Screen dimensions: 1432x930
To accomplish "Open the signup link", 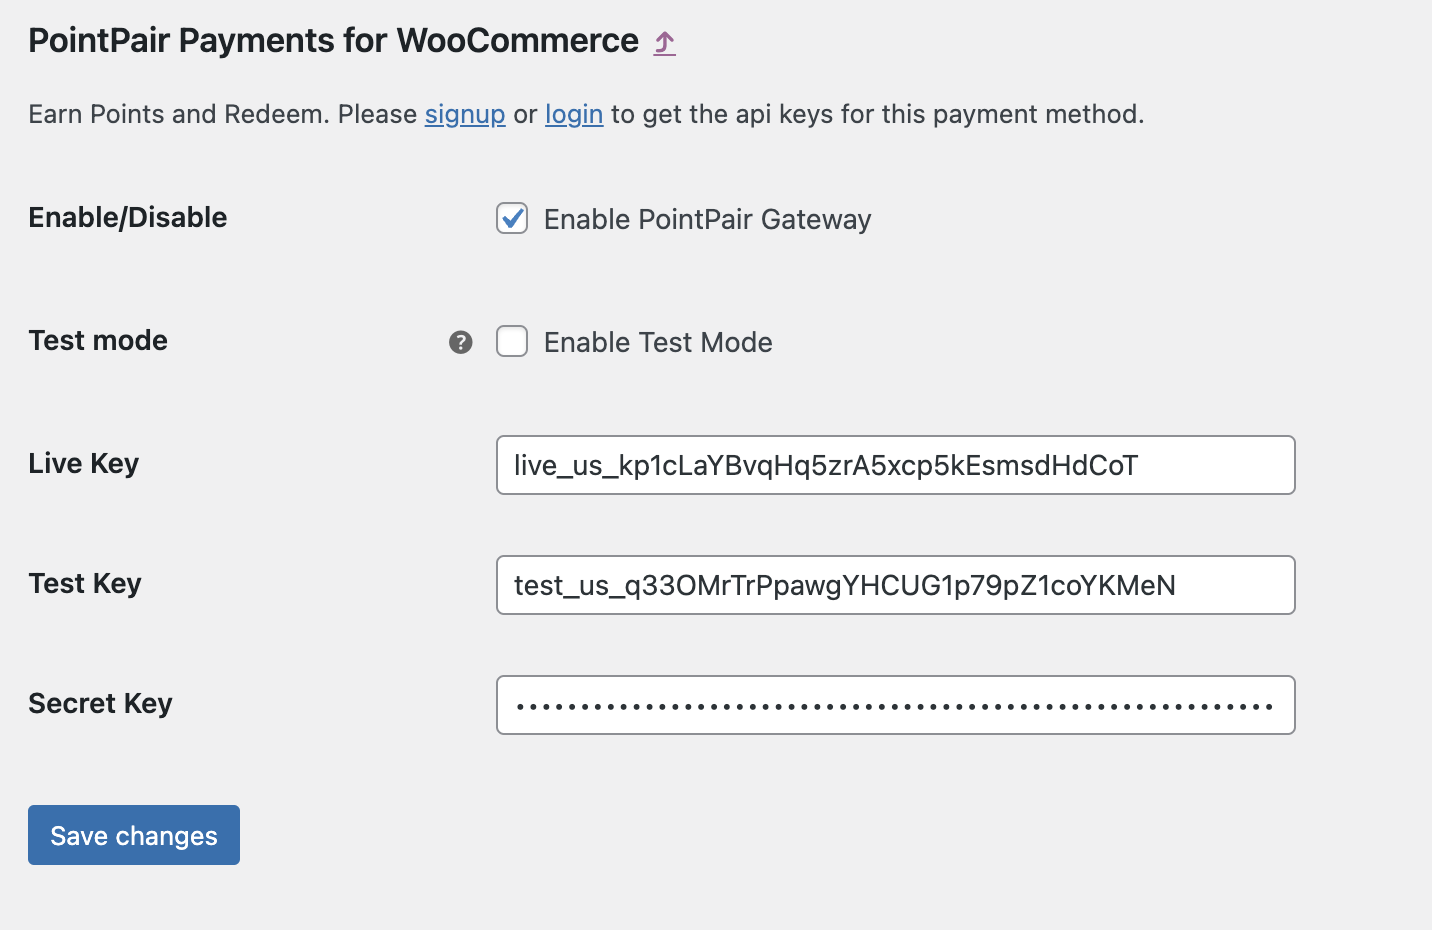I will (465, 114).
